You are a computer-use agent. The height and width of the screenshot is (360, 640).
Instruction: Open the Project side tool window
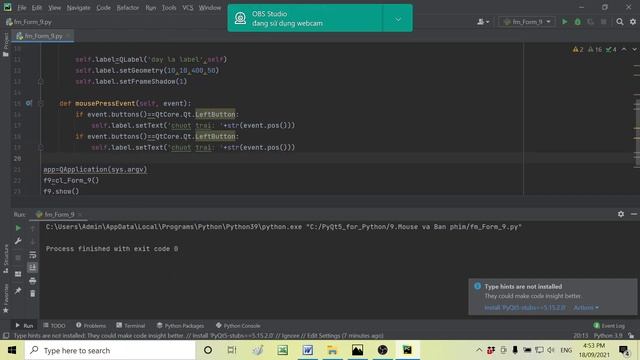6,45
